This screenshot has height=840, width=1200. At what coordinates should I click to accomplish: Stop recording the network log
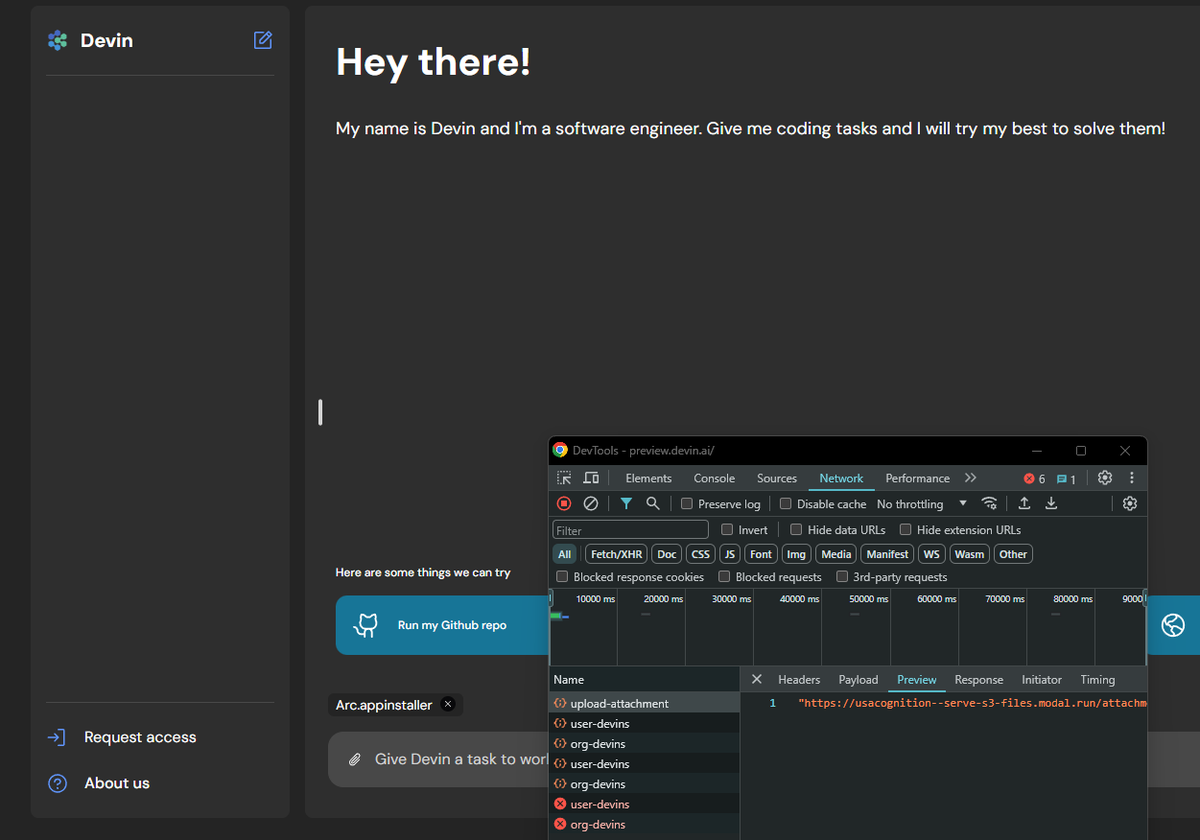(x=564, y=504)
